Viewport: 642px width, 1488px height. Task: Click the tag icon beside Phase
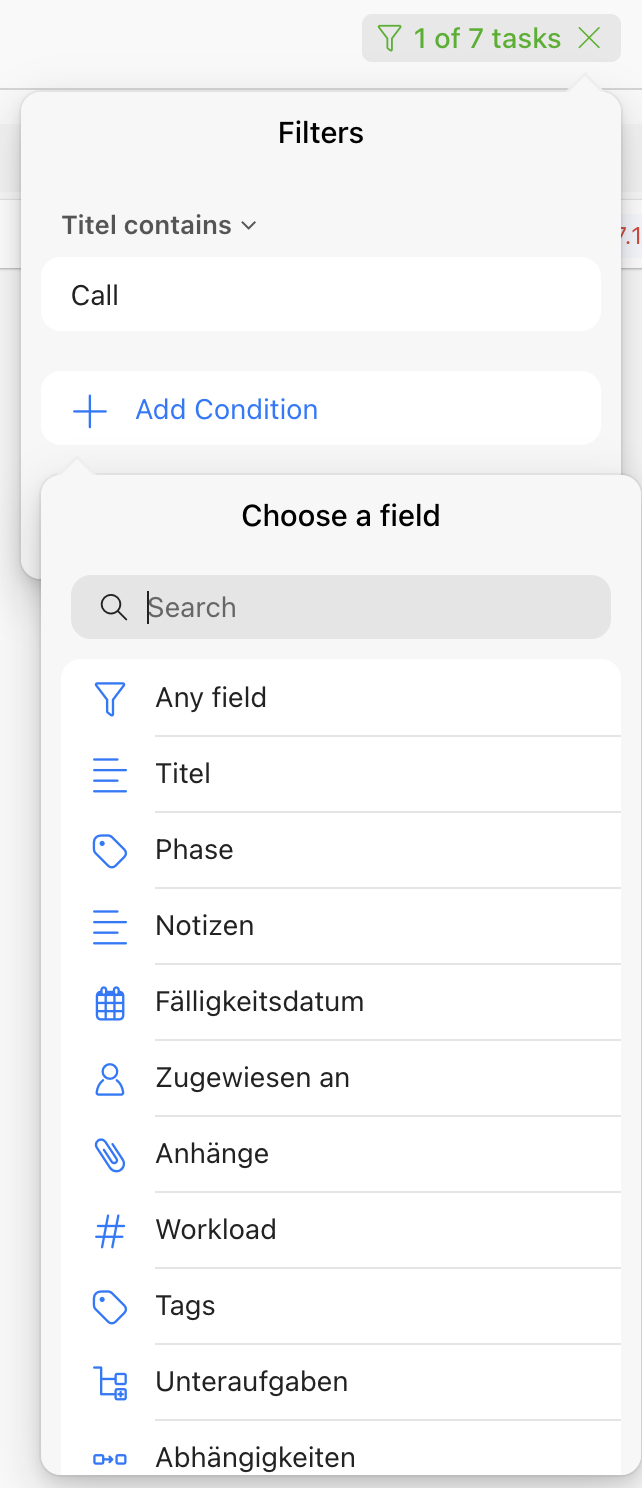coord(109,851)
